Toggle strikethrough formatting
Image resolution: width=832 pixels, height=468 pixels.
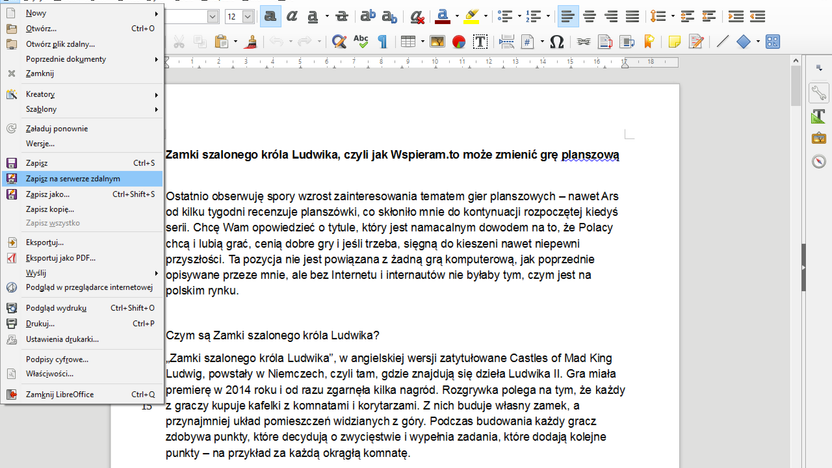(342, 16)
